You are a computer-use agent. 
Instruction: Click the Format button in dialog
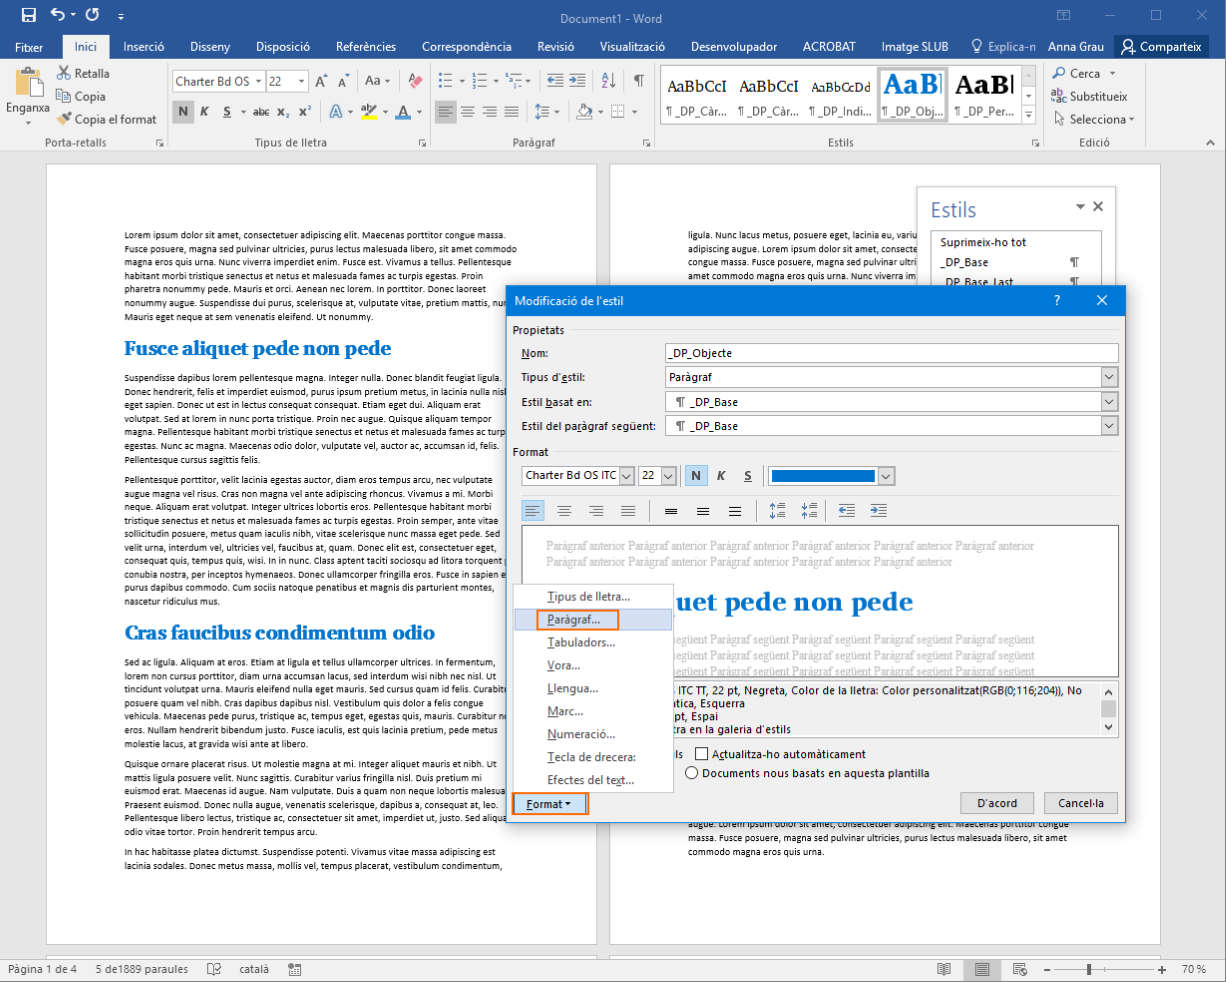[549, 804]
